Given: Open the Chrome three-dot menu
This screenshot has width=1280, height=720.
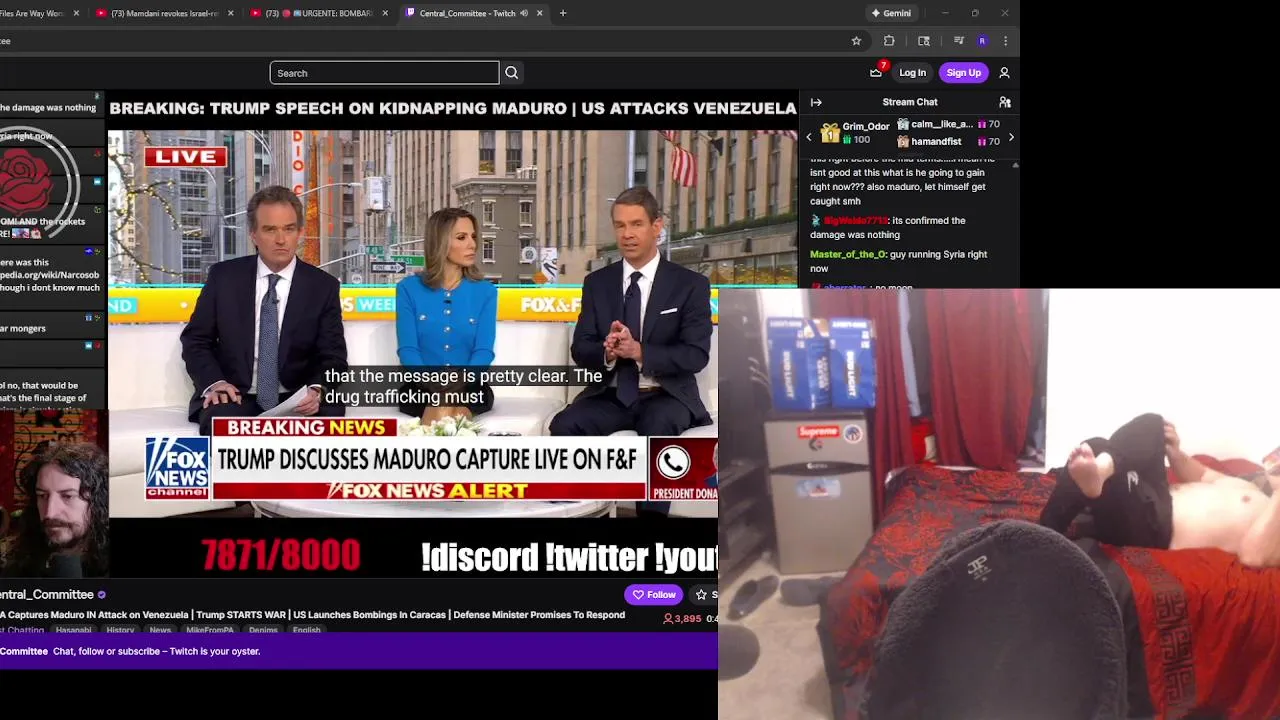Looking at the screenshot, I should tap(1005, 41).
